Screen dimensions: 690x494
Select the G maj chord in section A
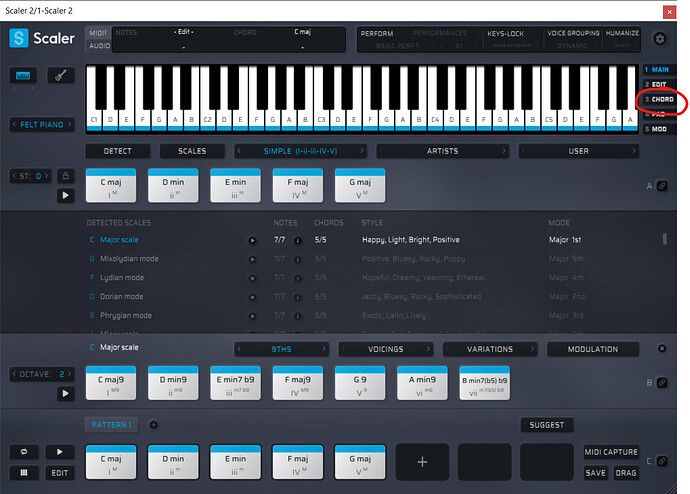(360, 185)
